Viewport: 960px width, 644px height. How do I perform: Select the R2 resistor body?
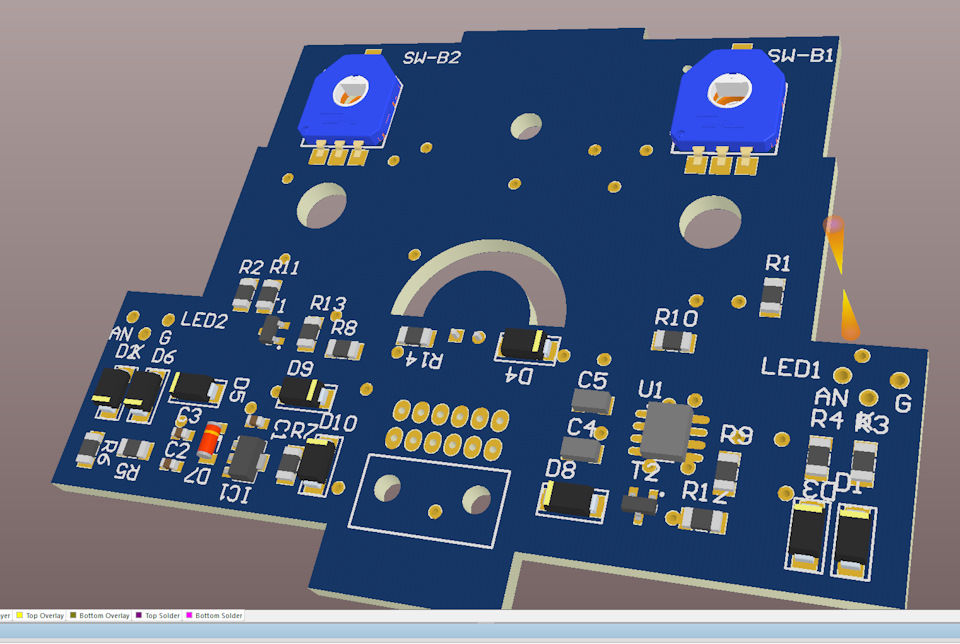[x=246, y=294]
